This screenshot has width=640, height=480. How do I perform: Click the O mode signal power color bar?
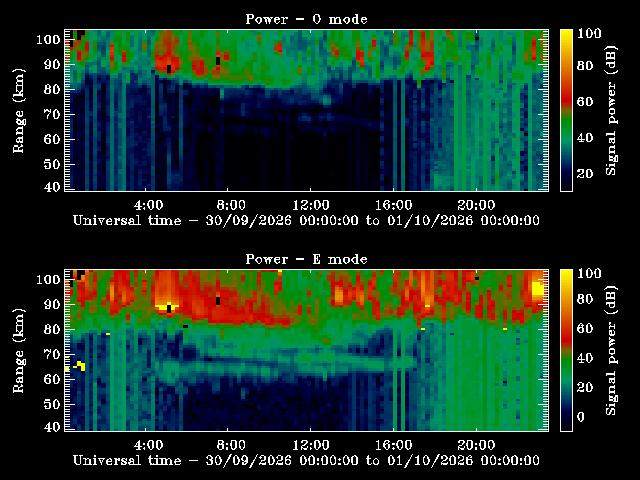pyautogui.click(x=566, y=110)
